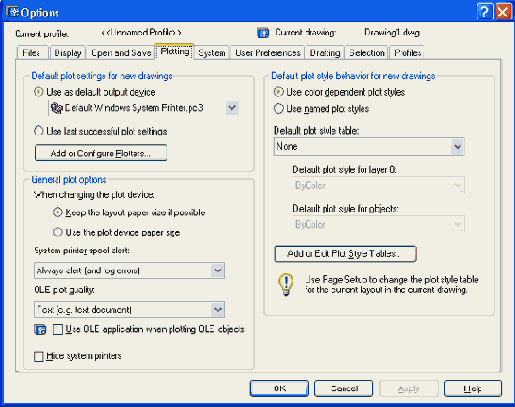Screen dimensions: 515x407
Task: Open the OLE plot quality dropdown
Action: 218,310
